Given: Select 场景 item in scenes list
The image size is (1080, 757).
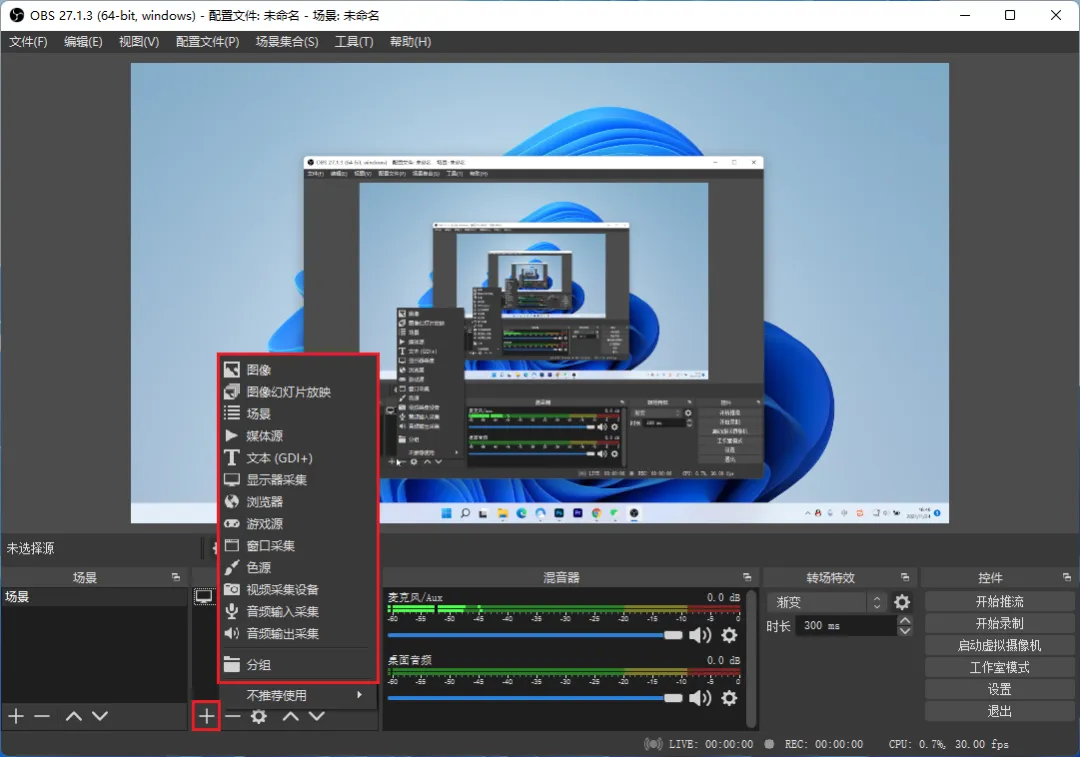Looking at the screenshot, I should pyautogui.click(x=94, y=597).
